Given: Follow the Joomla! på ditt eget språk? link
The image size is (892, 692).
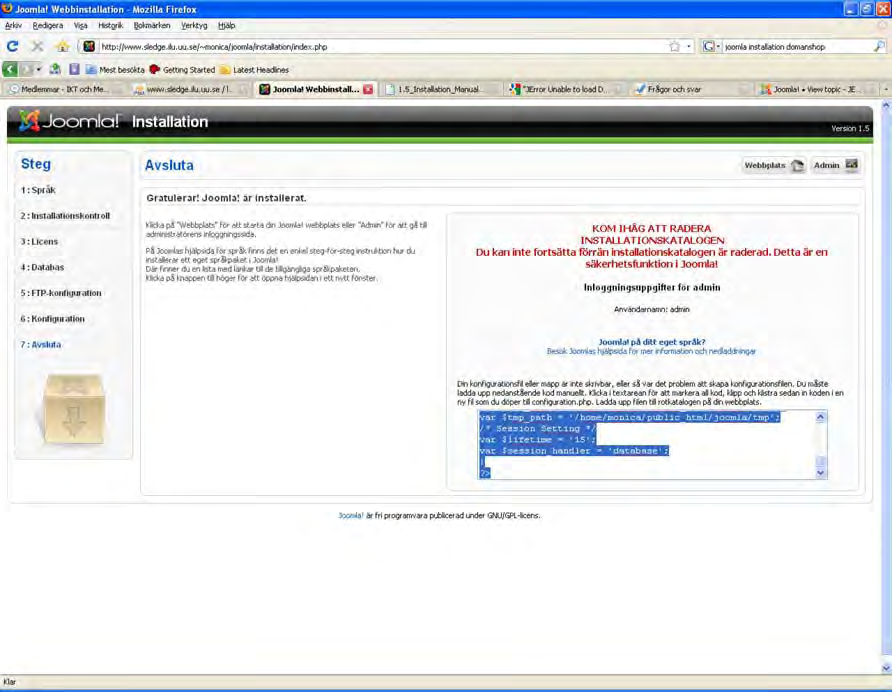Looking at the screenshot, I should pos(651,342).
